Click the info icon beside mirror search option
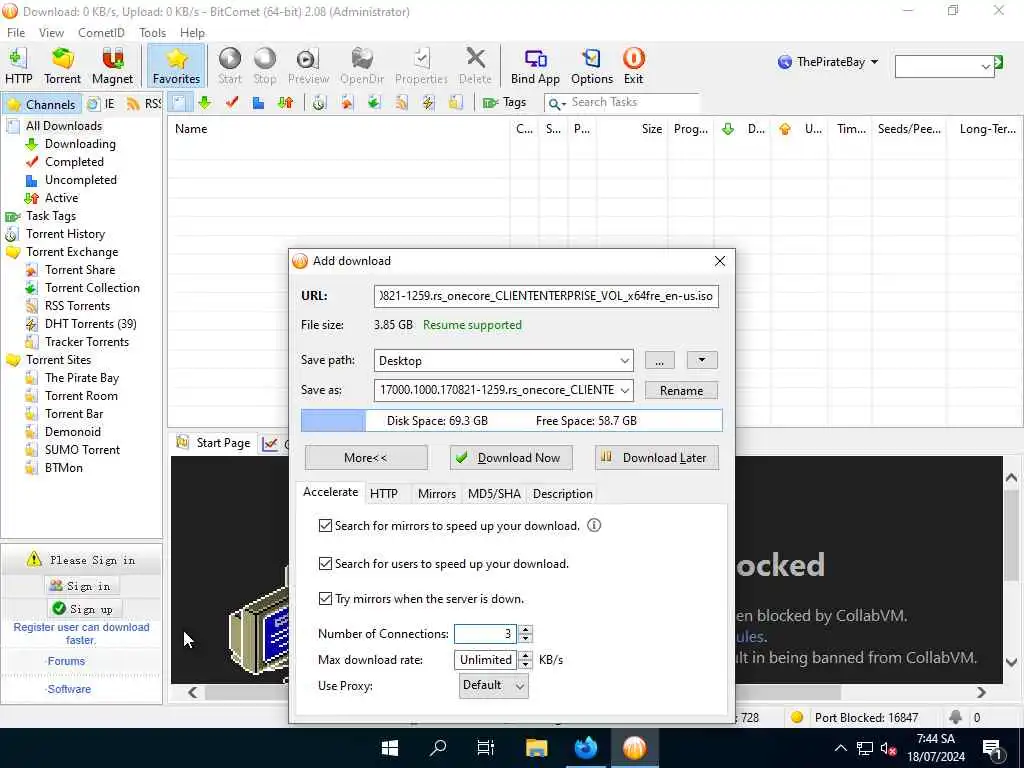Viewport: 1024px width, 768px height. [x=594, y=526]
